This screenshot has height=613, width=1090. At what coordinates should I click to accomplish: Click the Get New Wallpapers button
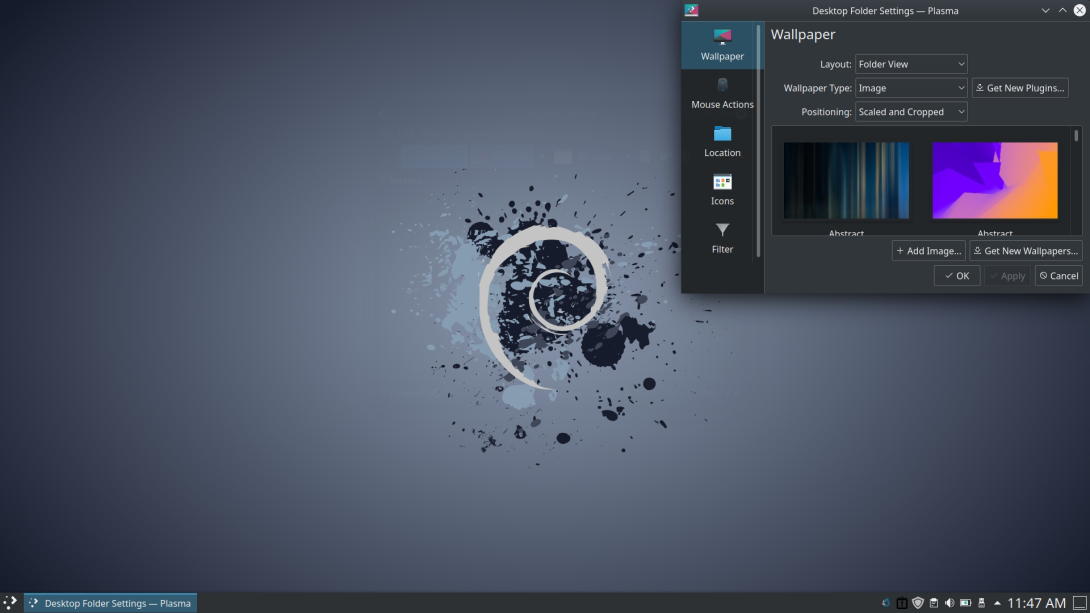pos(1025,251)
